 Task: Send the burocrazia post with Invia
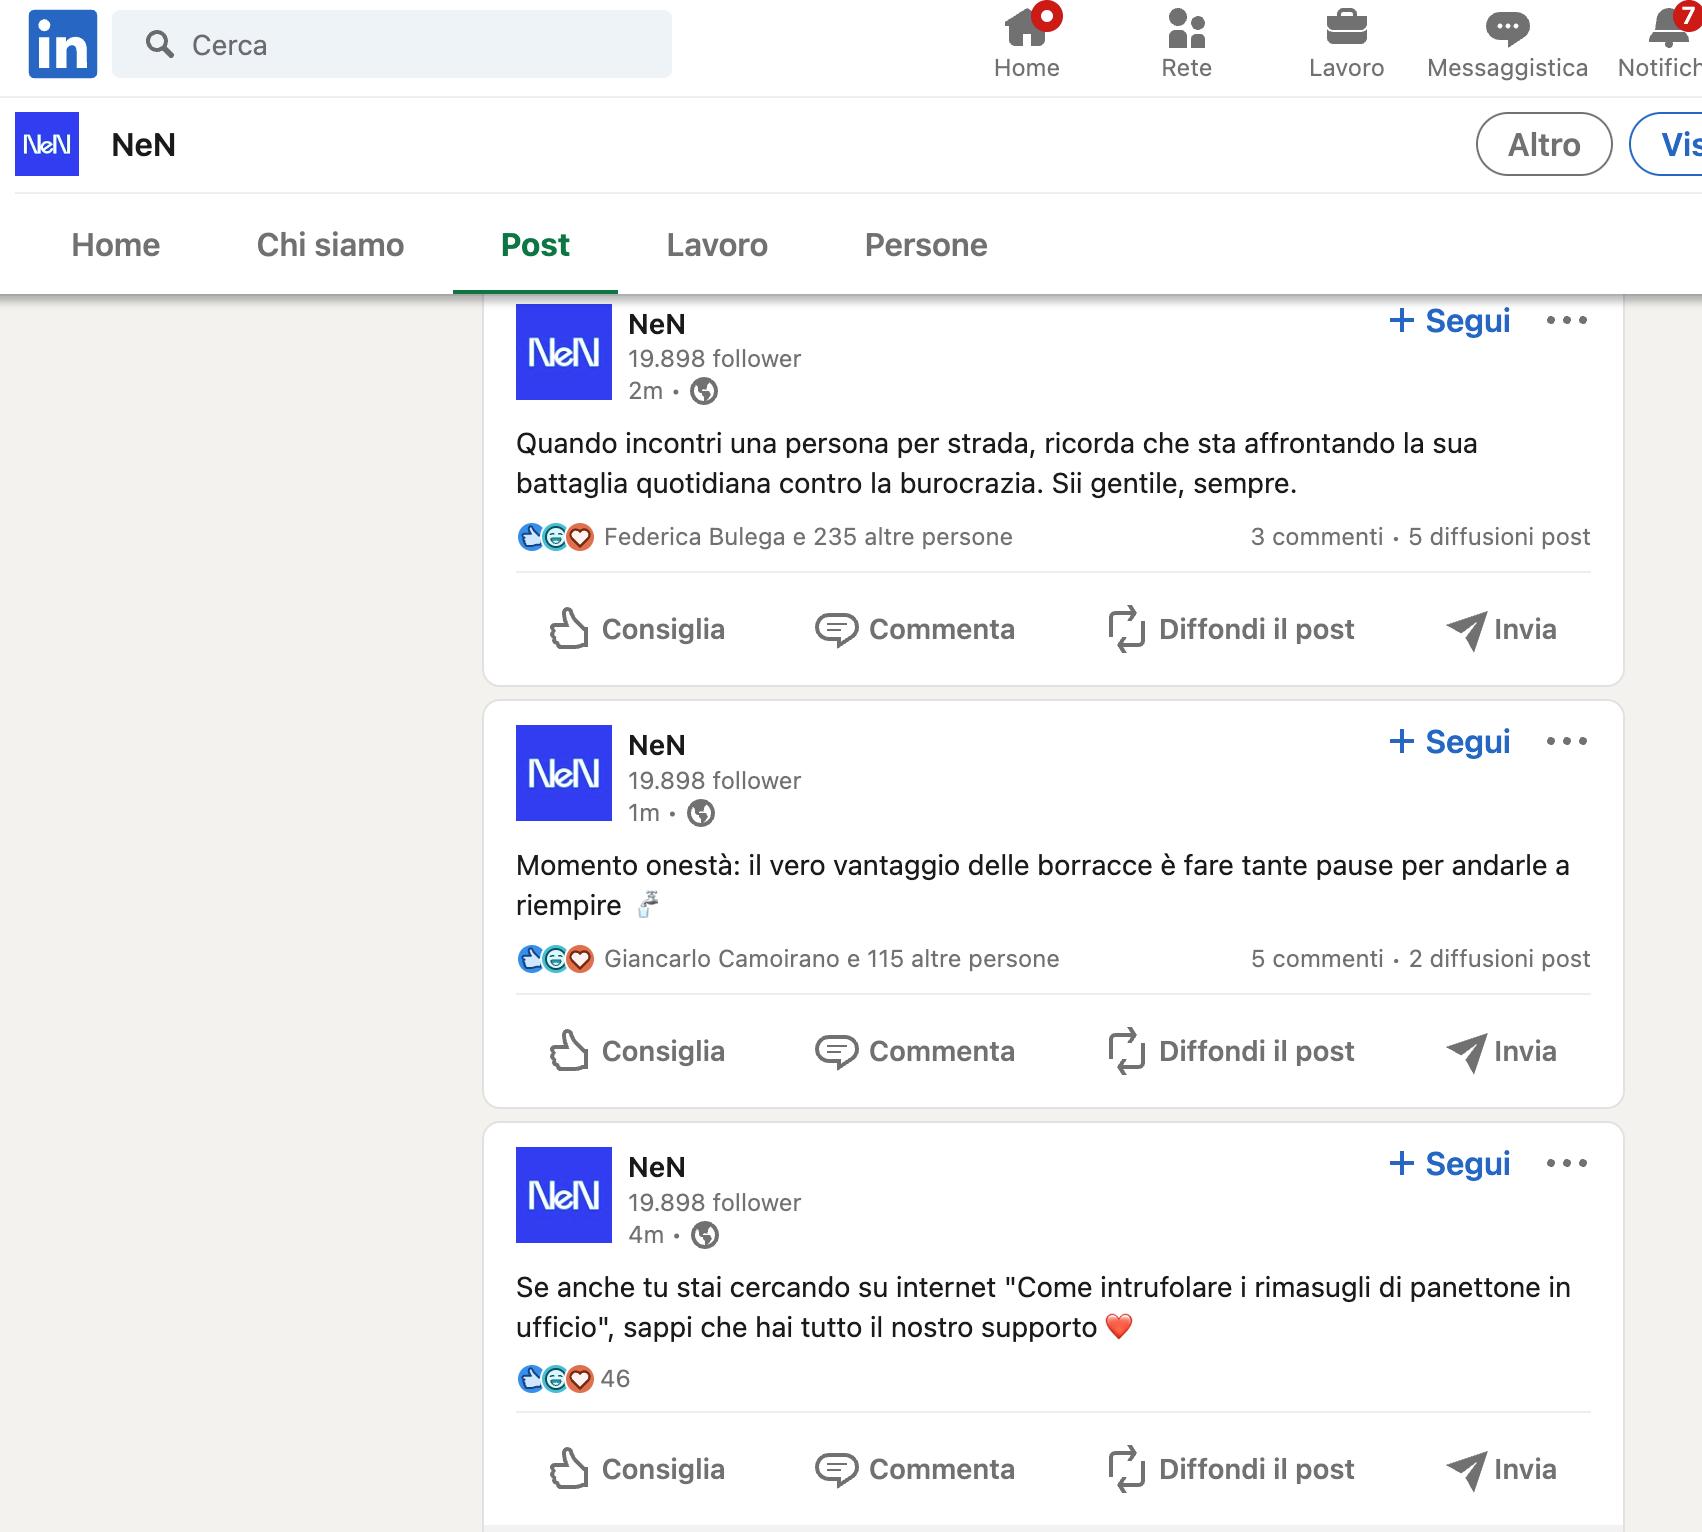(1501, 629)
